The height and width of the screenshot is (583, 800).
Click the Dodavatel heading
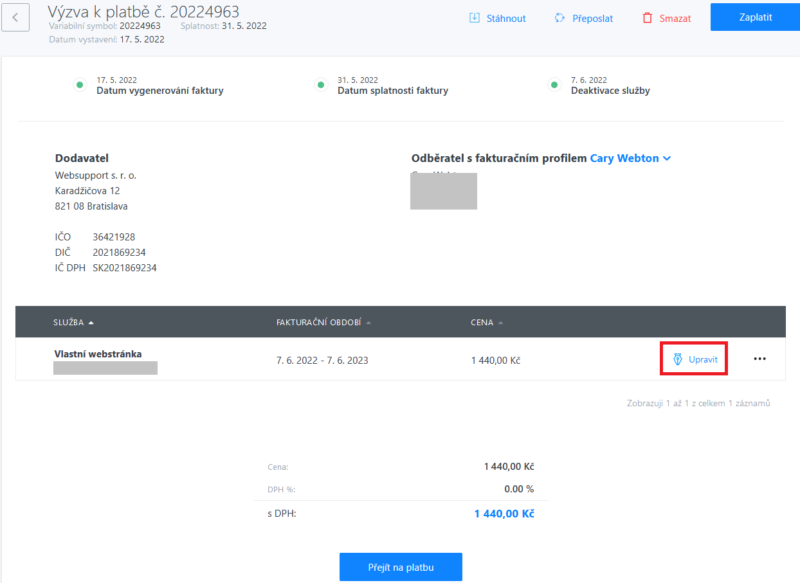click(82, 158)
